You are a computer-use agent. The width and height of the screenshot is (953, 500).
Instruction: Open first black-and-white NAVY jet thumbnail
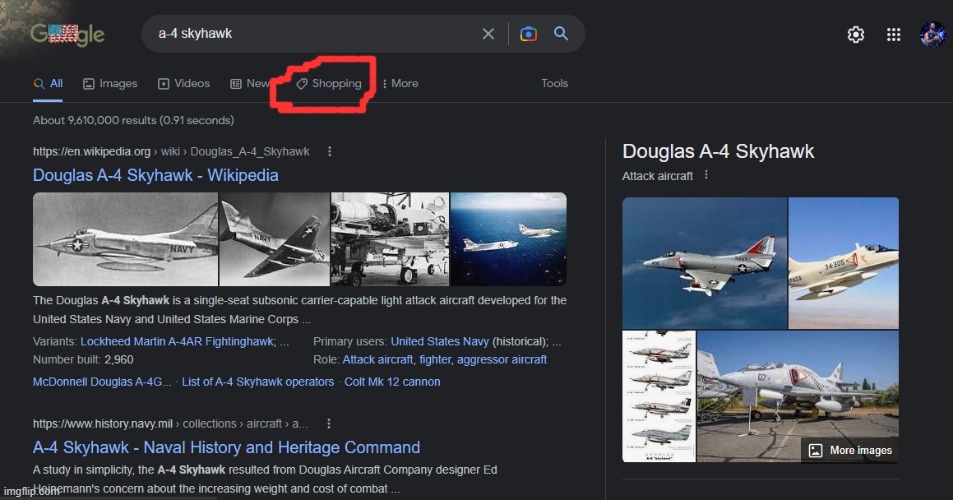click(x=125, y=239)
